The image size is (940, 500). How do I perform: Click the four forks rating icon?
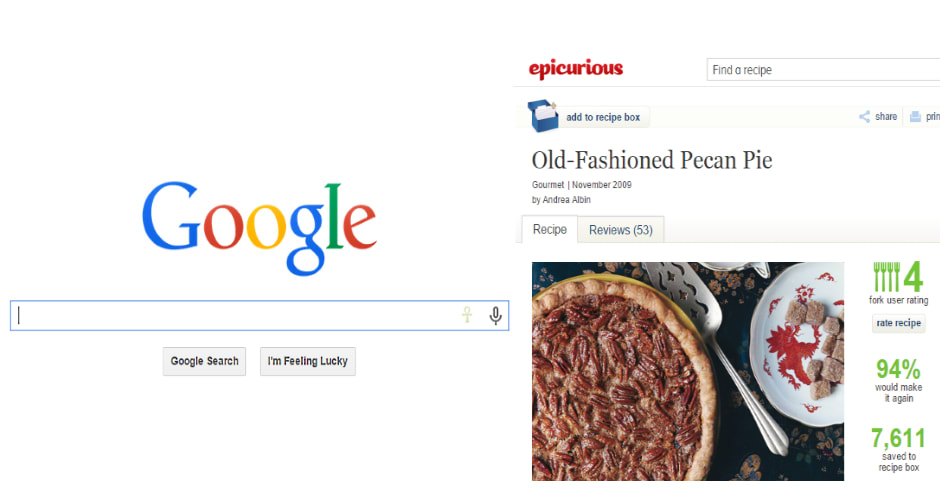point(887,277)
